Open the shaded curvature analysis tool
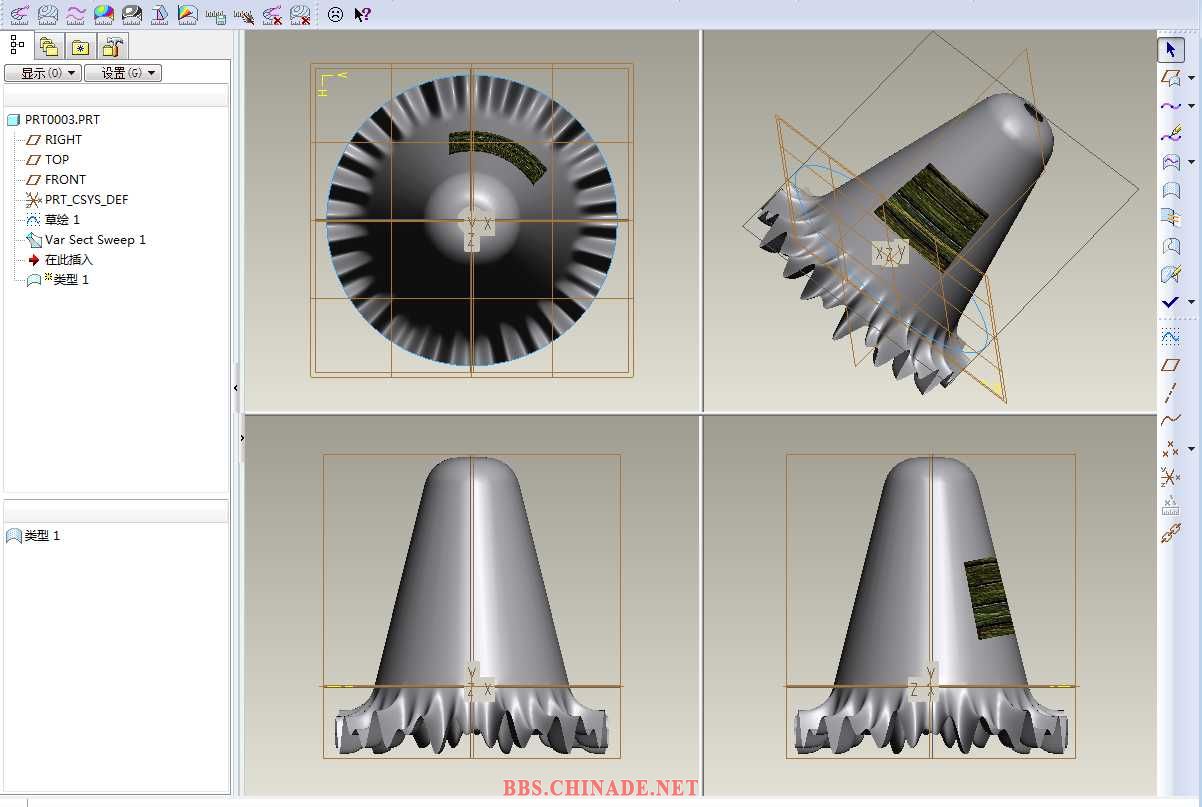Viewport: 1202px width, 807px height. point(104,15)
